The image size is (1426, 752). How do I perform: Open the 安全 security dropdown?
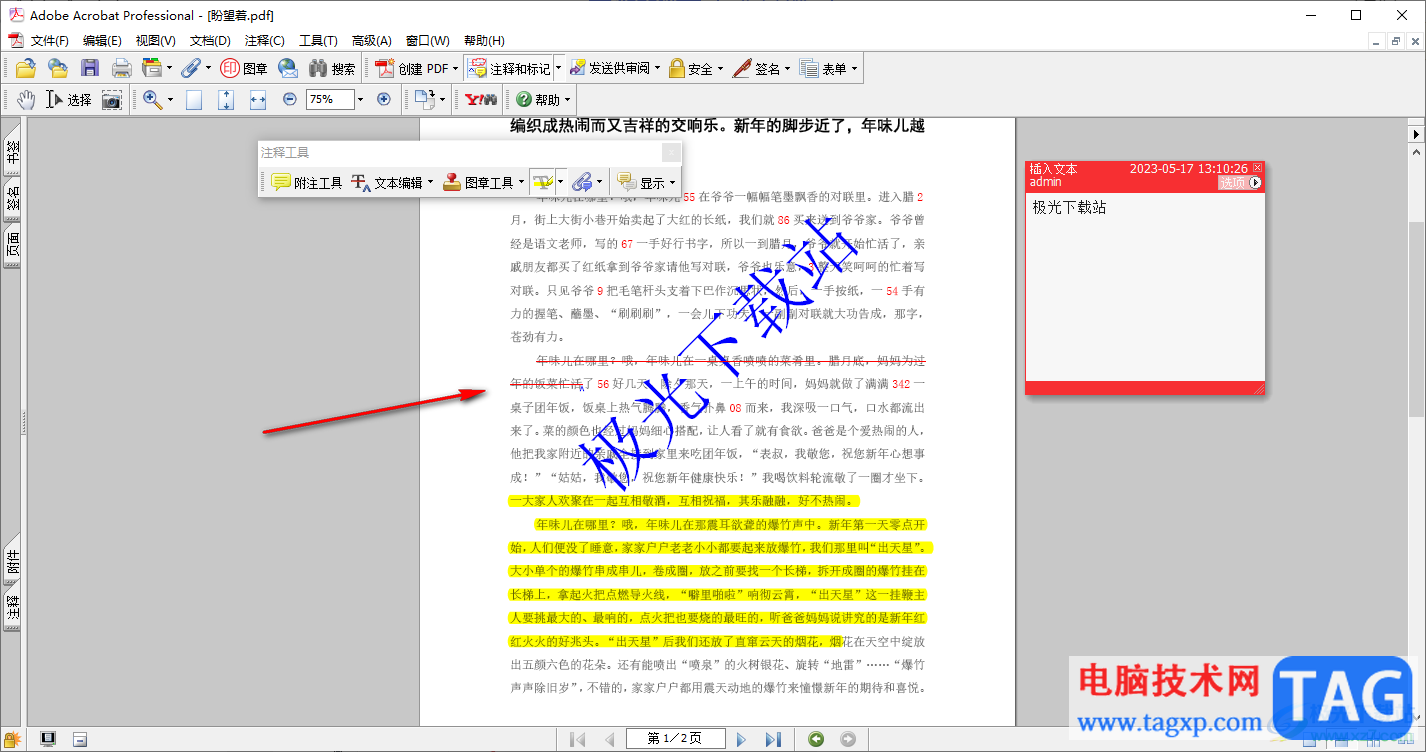tap(696, 68)
